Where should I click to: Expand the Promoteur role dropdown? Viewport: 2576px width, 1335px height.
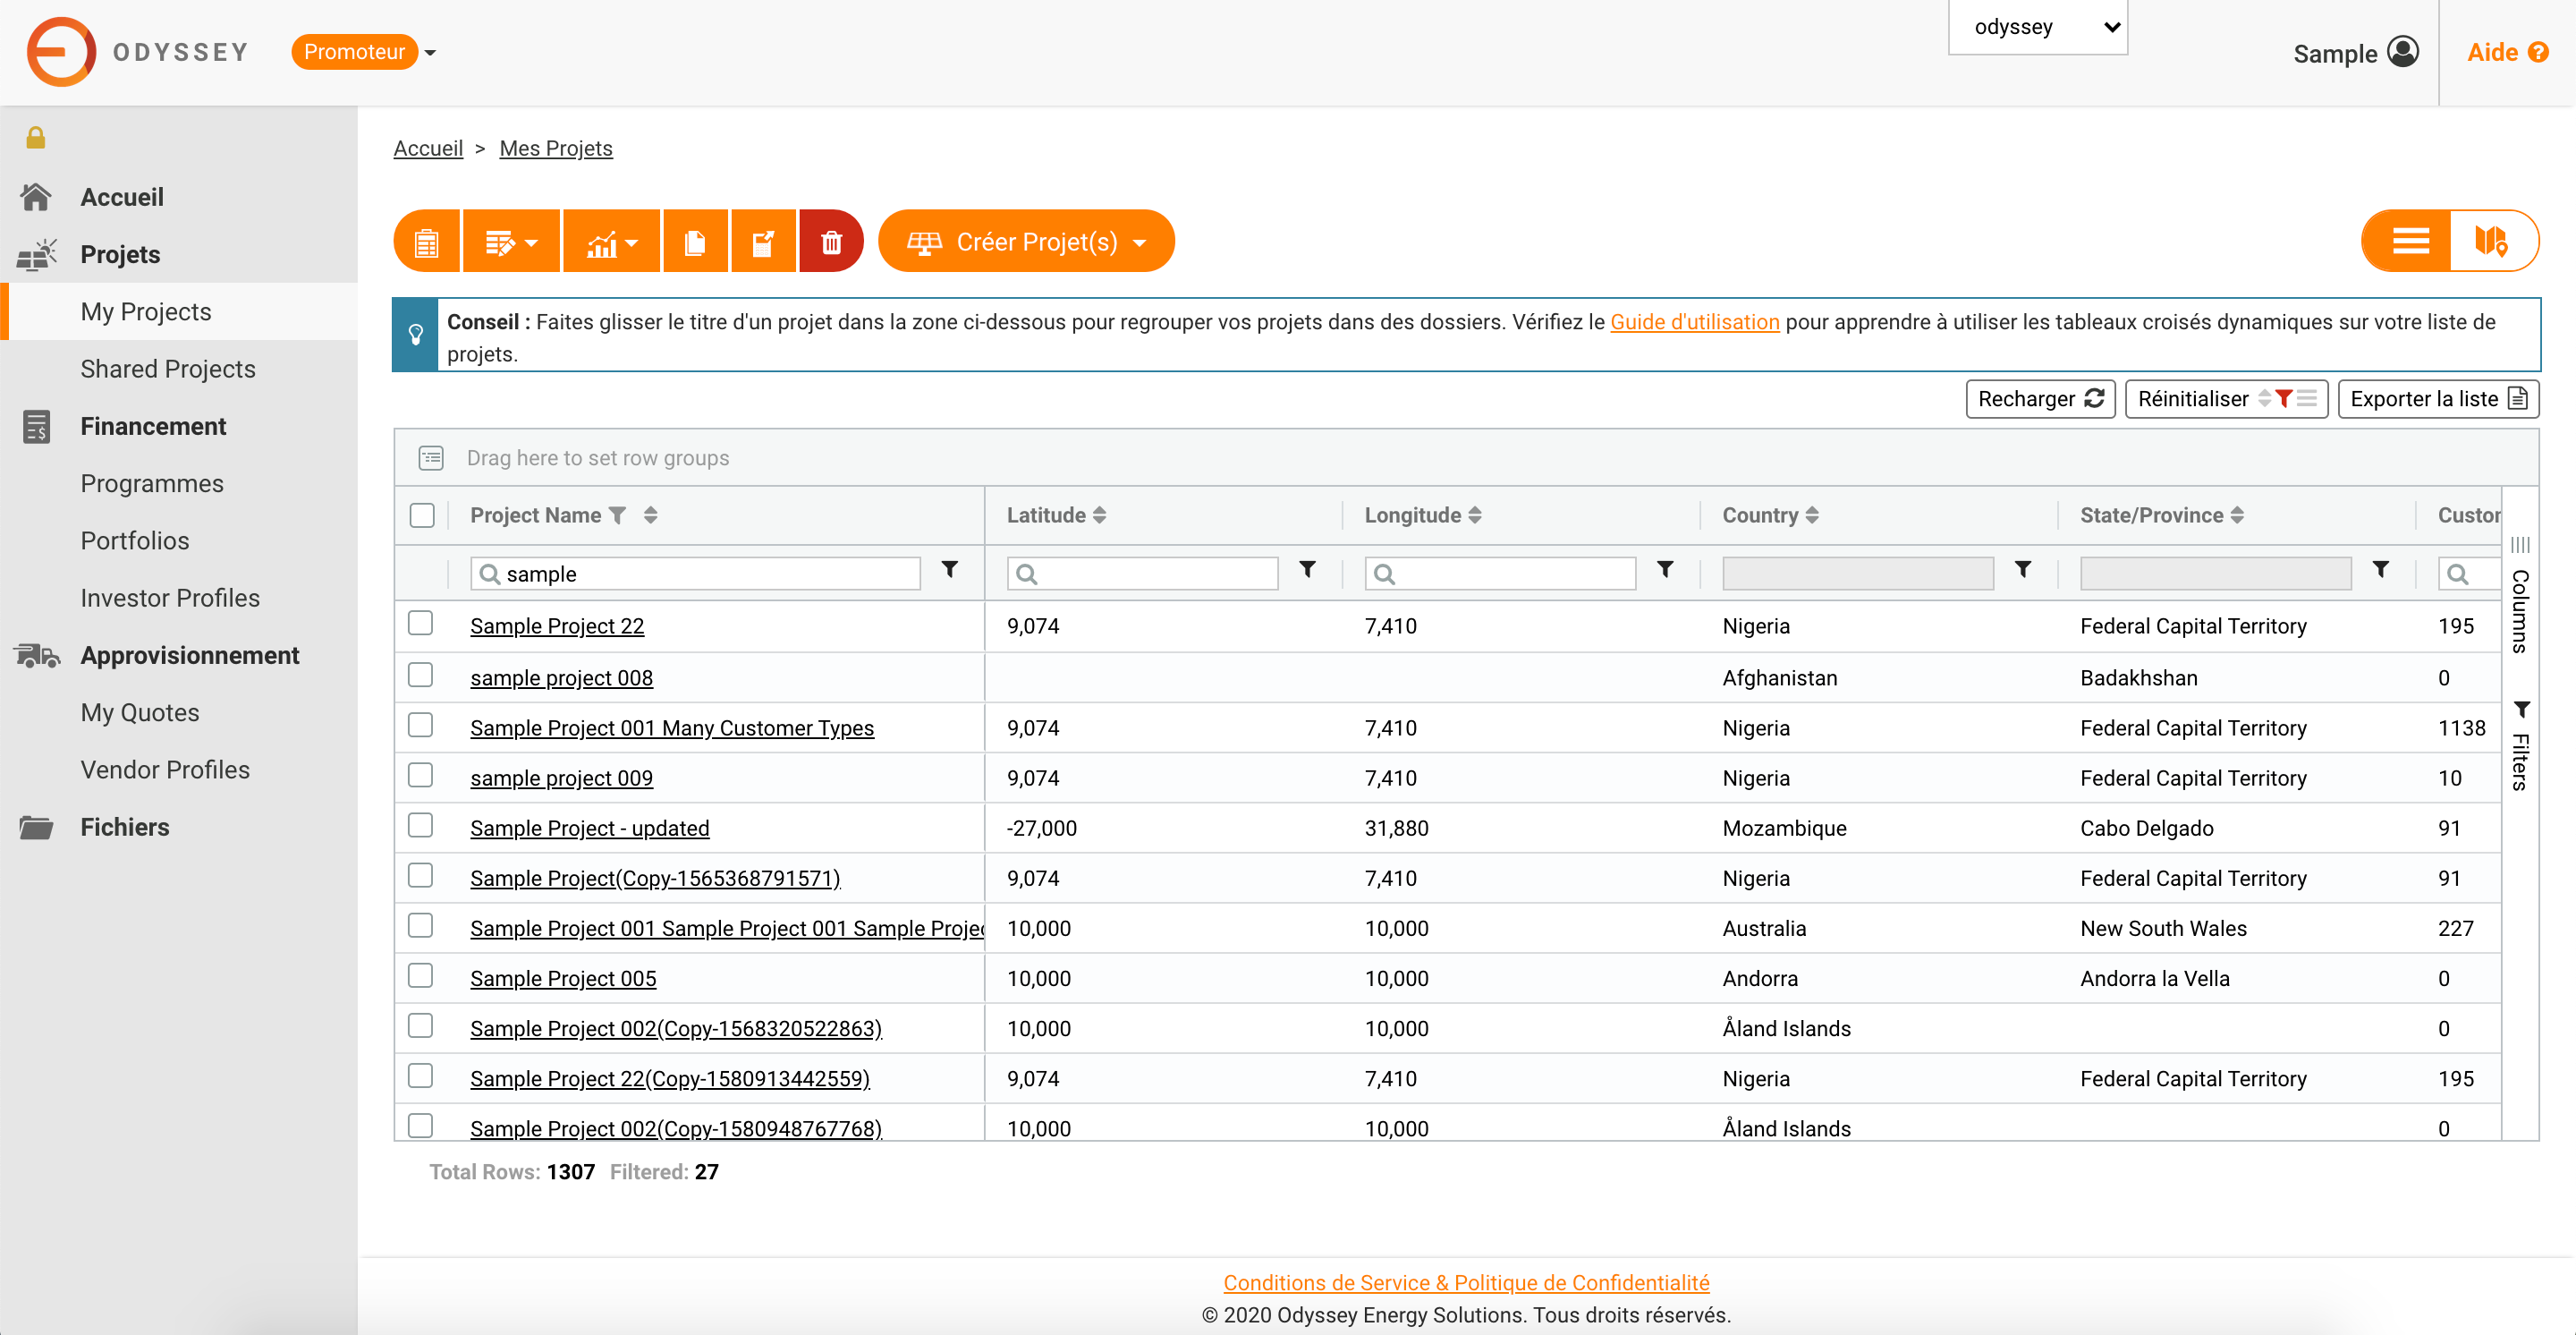364,52
